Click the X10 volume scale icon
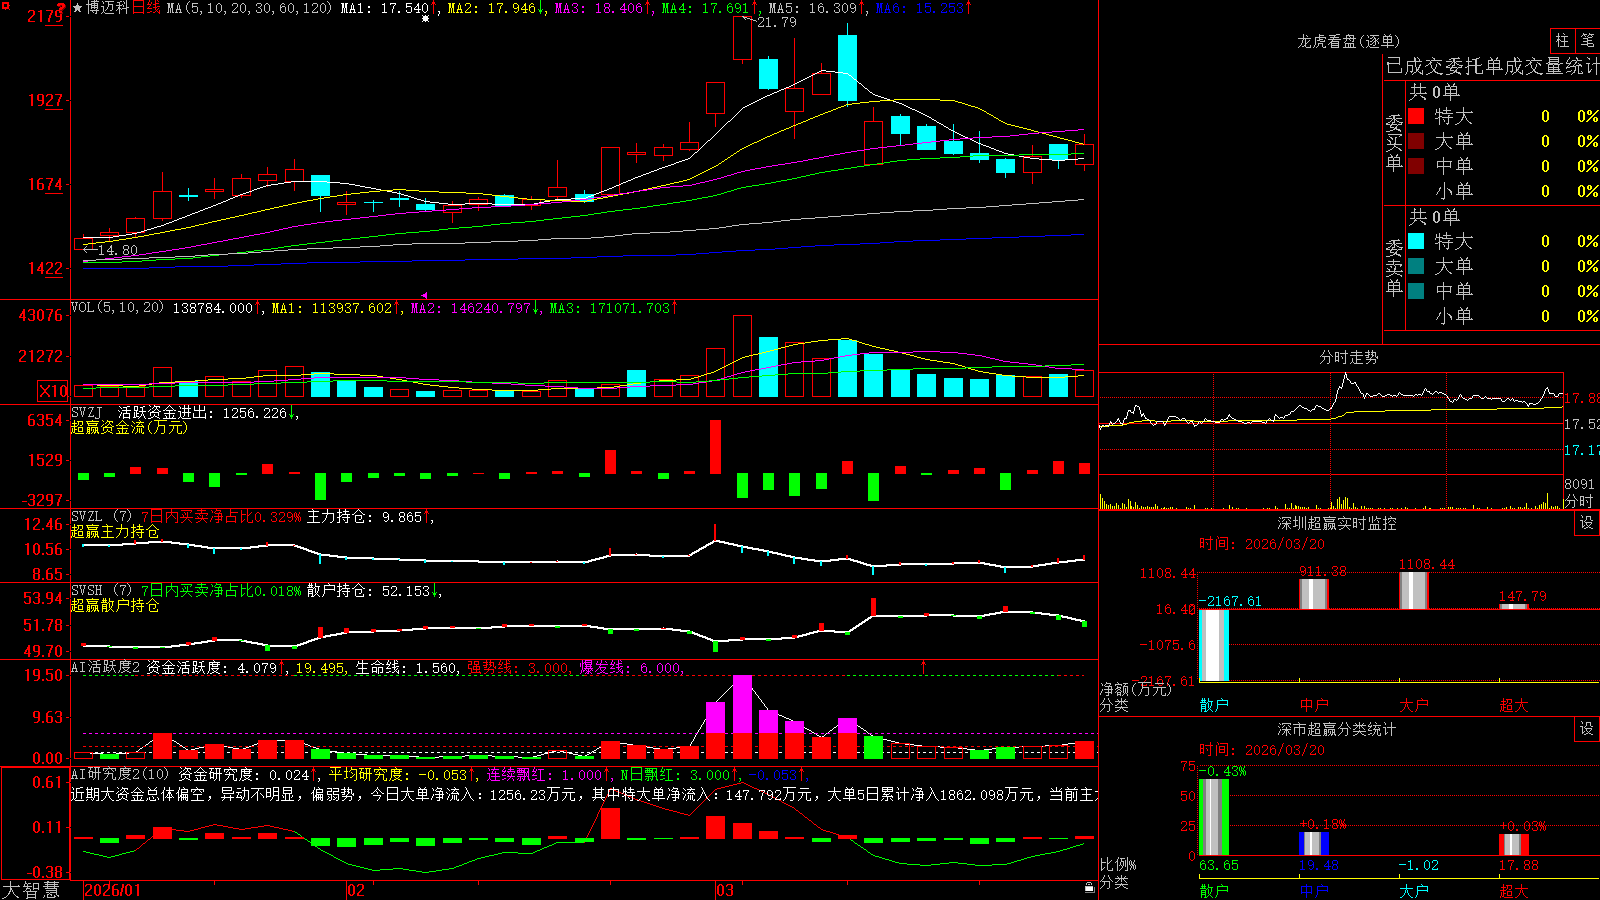Viewport: 1600px width, 900px height. point(53,391)
